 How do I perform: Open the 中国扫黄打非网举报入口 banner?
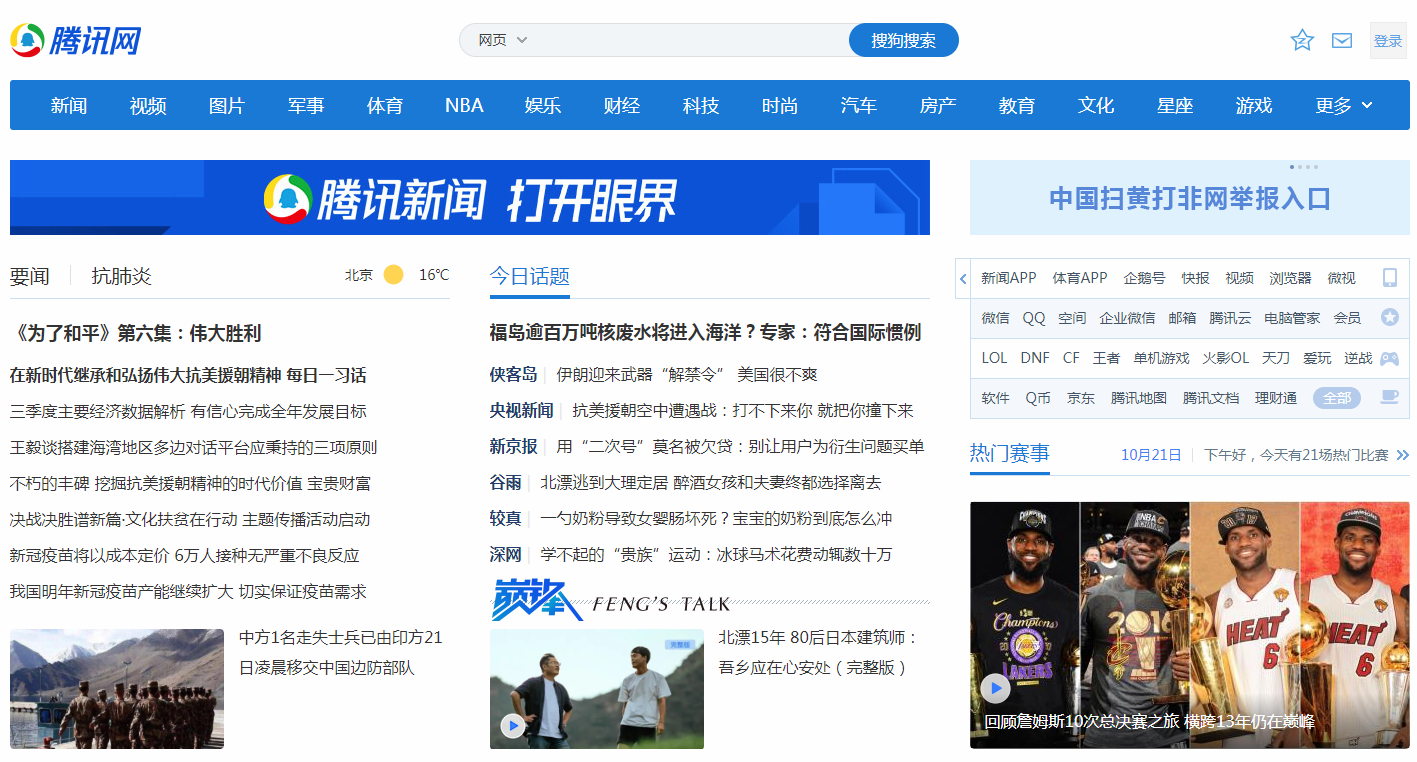(x=1190, y=198)
